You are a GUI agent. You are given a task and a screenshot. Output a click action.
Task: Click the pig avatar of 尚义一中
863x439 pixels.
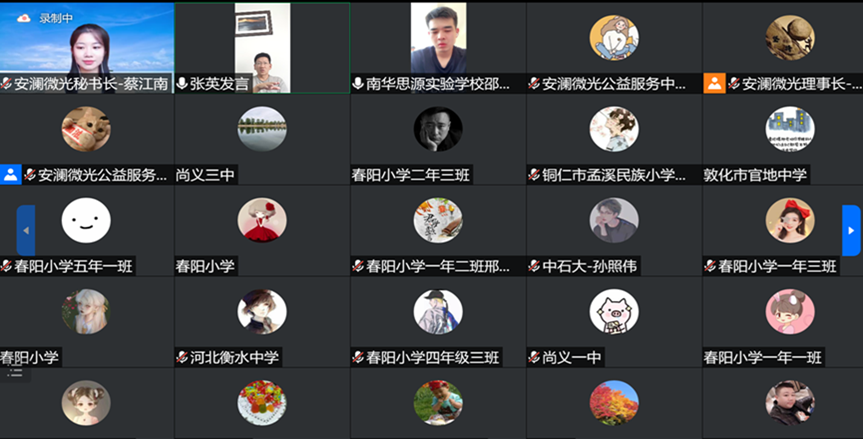(614, 311)
